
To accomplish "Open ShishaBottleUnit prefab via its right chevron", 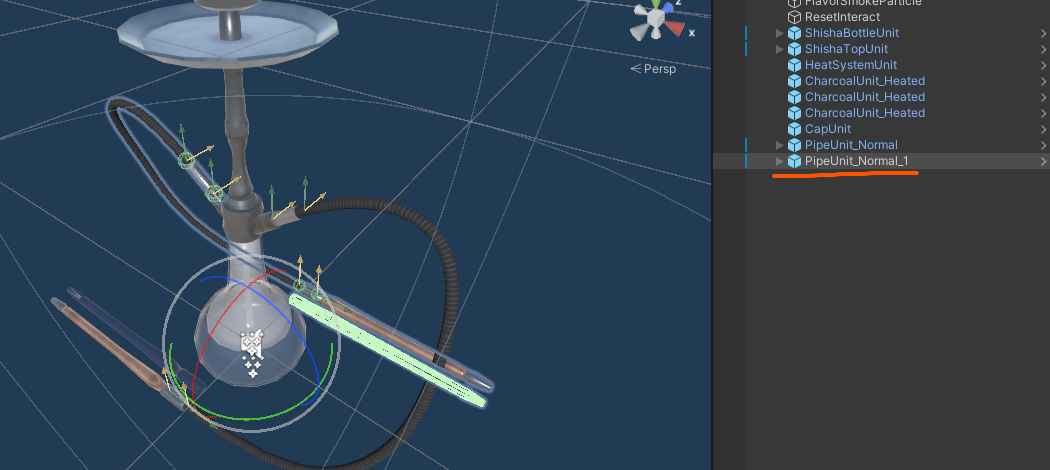I will (1044, 33).
